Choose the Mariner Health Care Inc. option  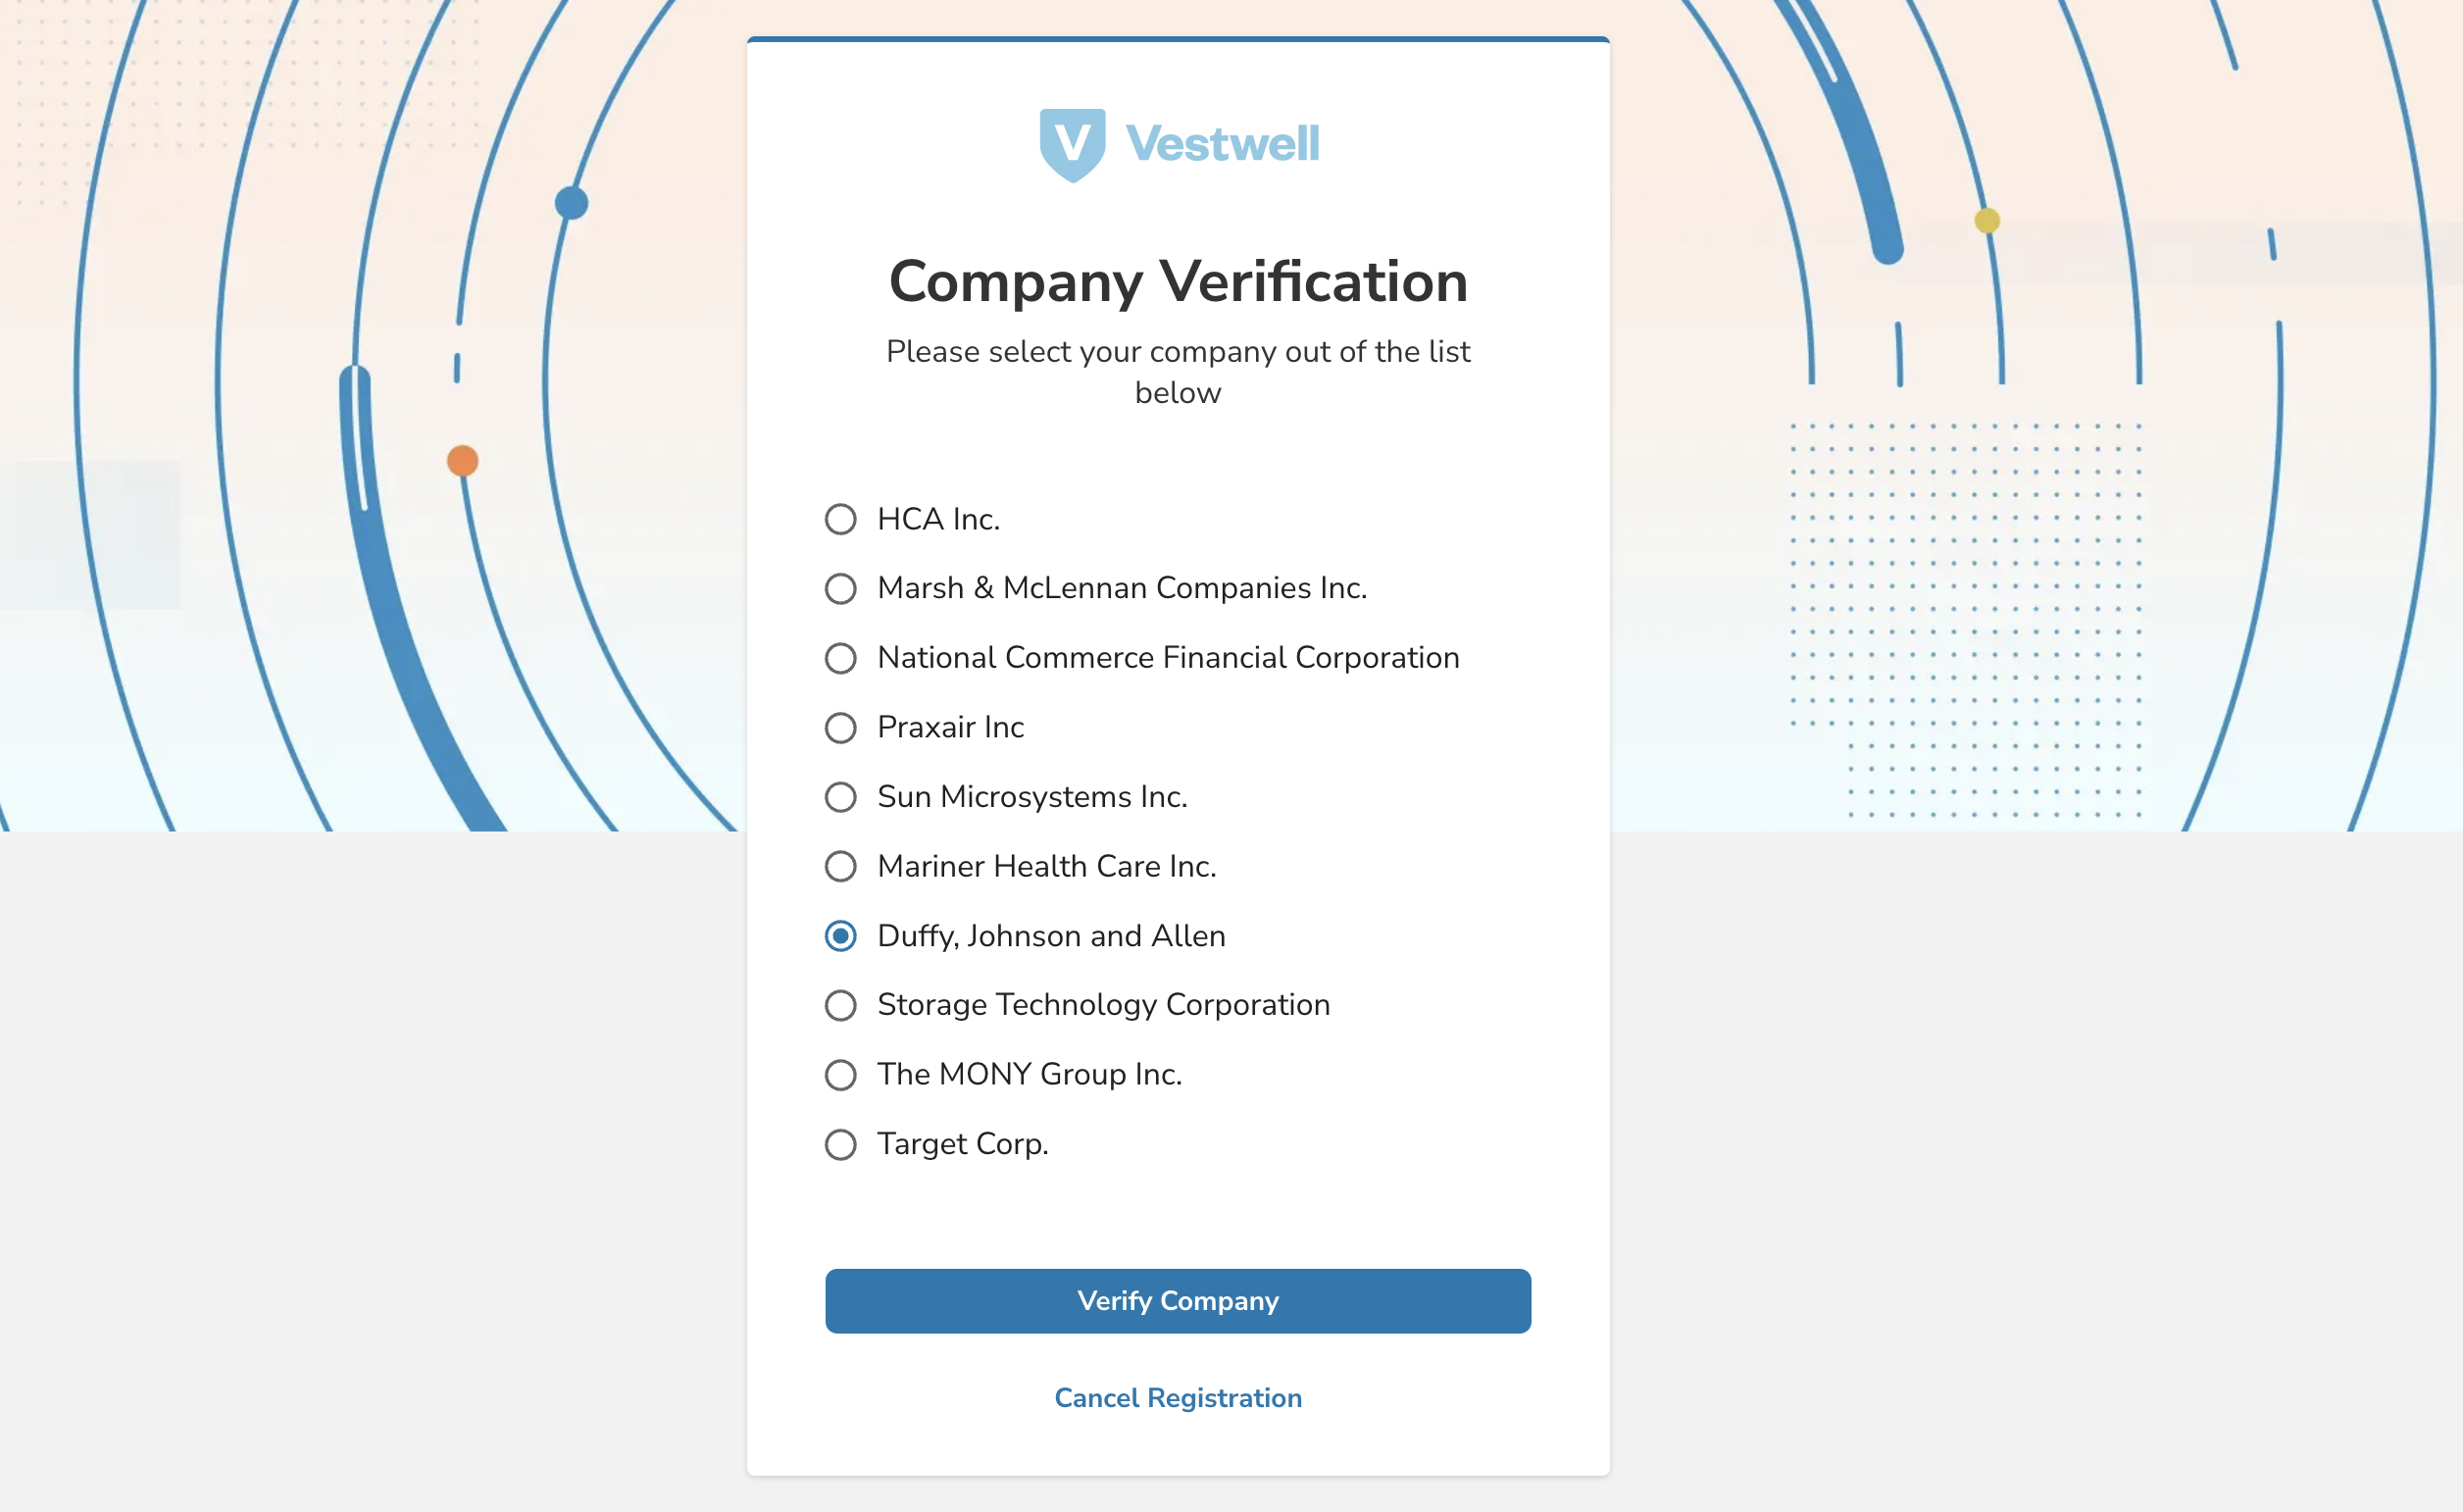(840, 866)
